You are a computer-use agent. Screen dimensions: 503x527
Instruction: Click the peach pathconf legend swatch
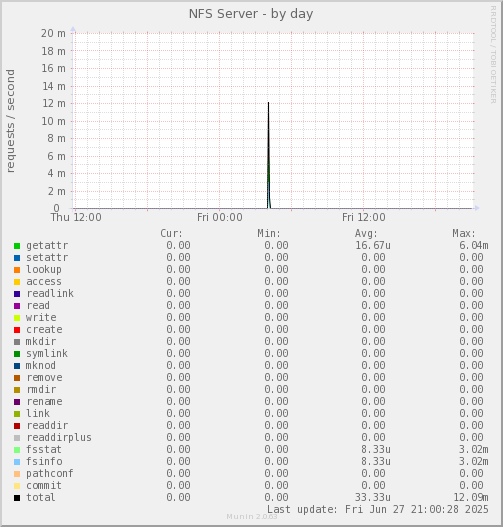coord(17,474)
